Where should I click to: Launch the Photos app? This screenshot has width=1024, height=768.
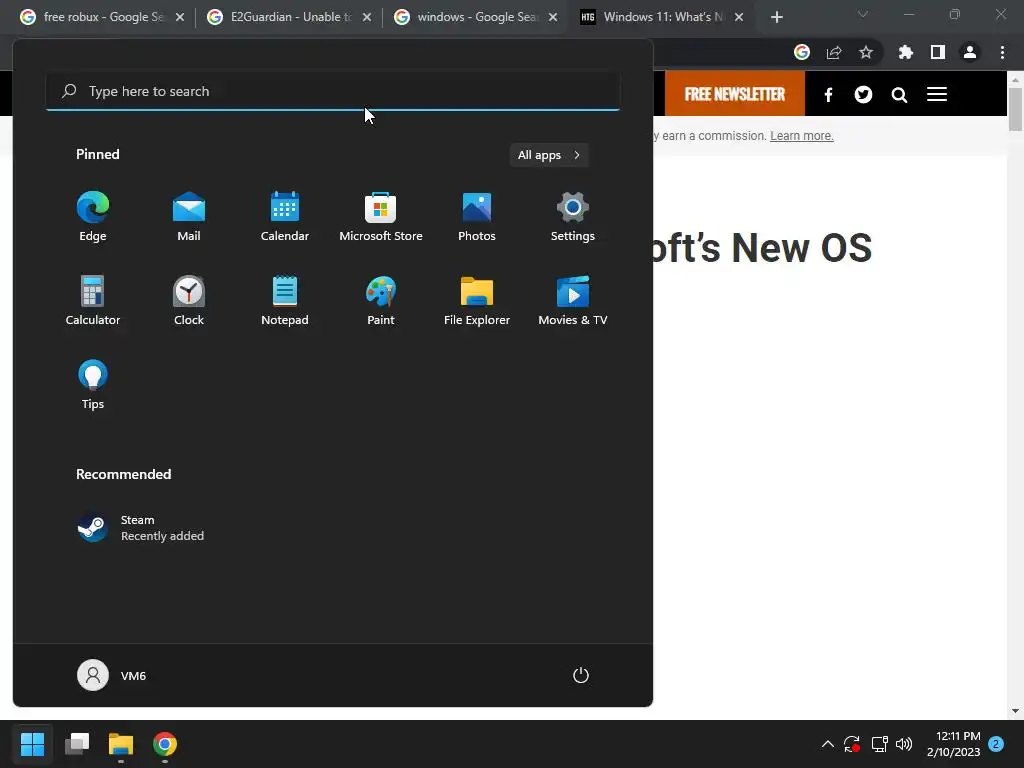[x=477, y=217]
